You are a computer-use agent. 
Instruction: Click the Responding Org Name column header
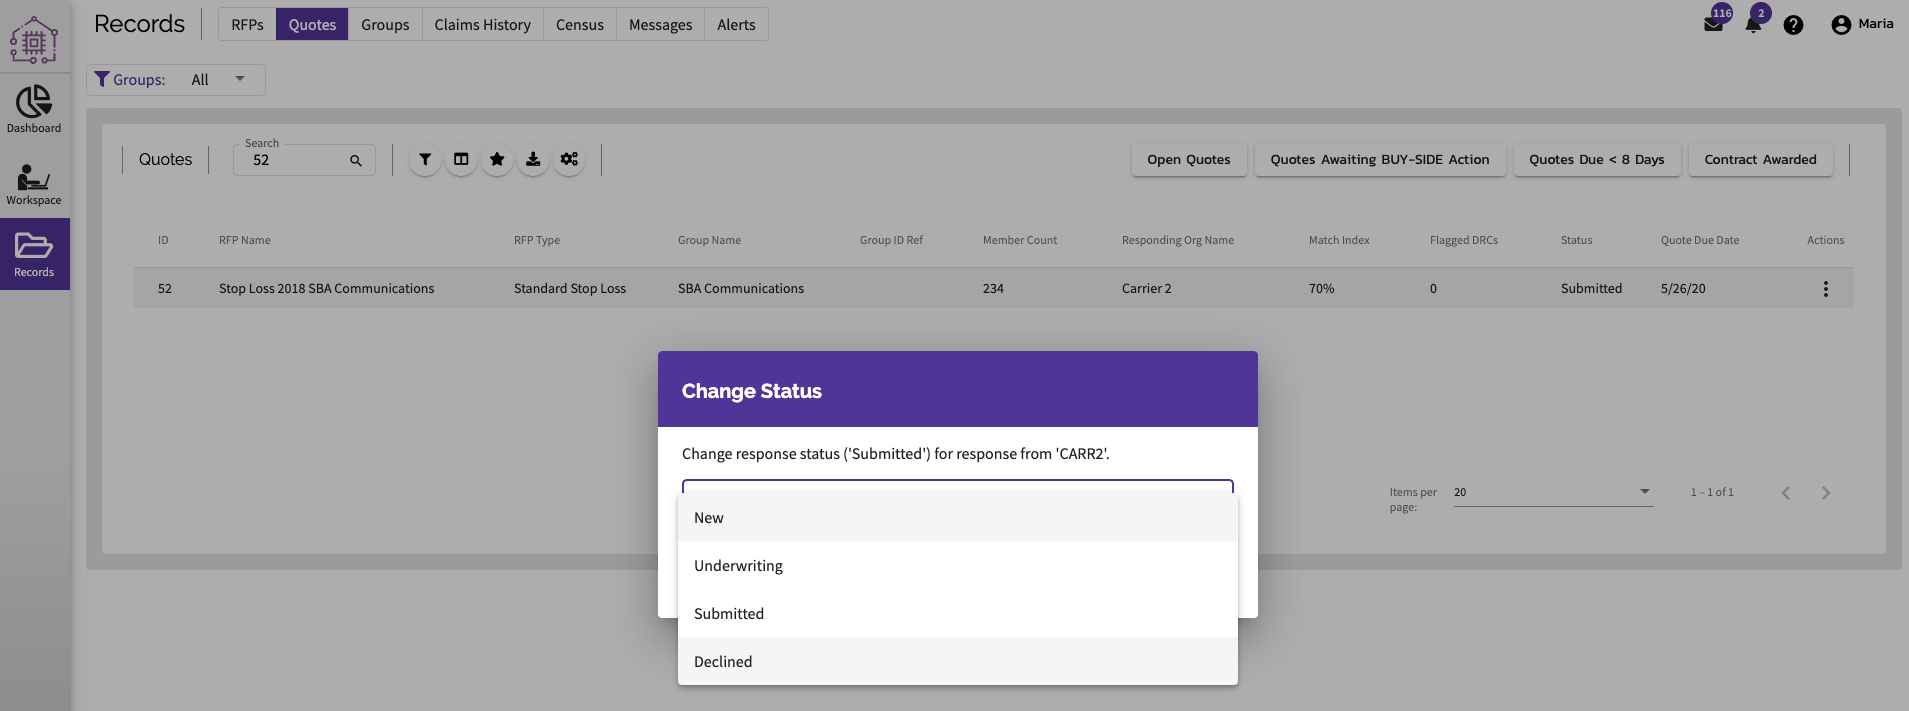coord(1178,240)
